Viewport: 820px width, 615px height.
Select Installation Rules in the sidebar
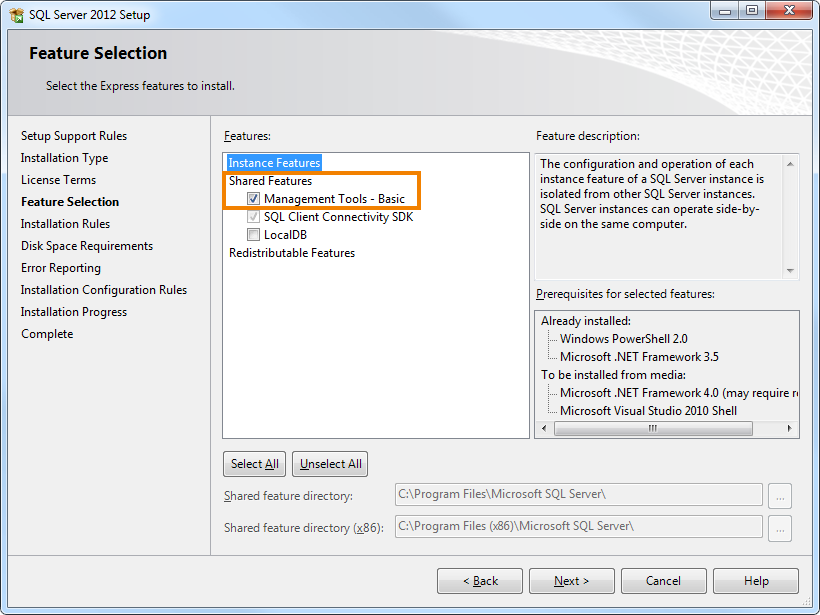(65, 224)
